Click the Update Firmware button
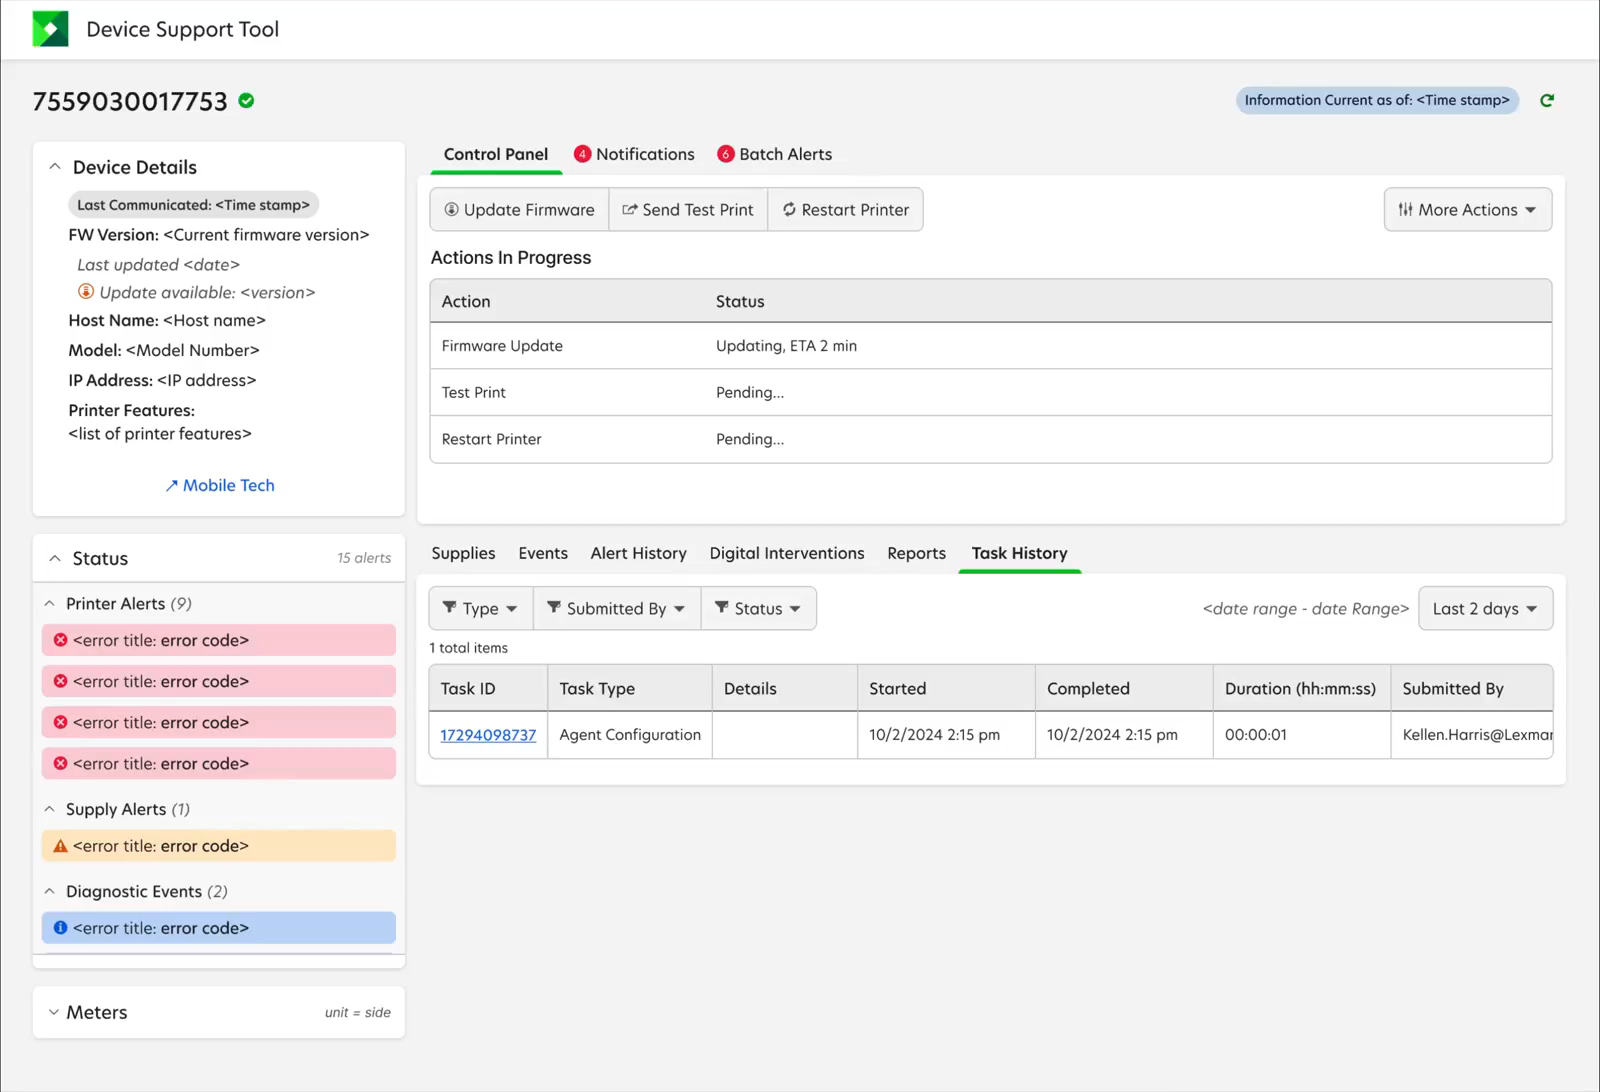The width and height of the screenshot is (1600, 1092). coord(520,210)
